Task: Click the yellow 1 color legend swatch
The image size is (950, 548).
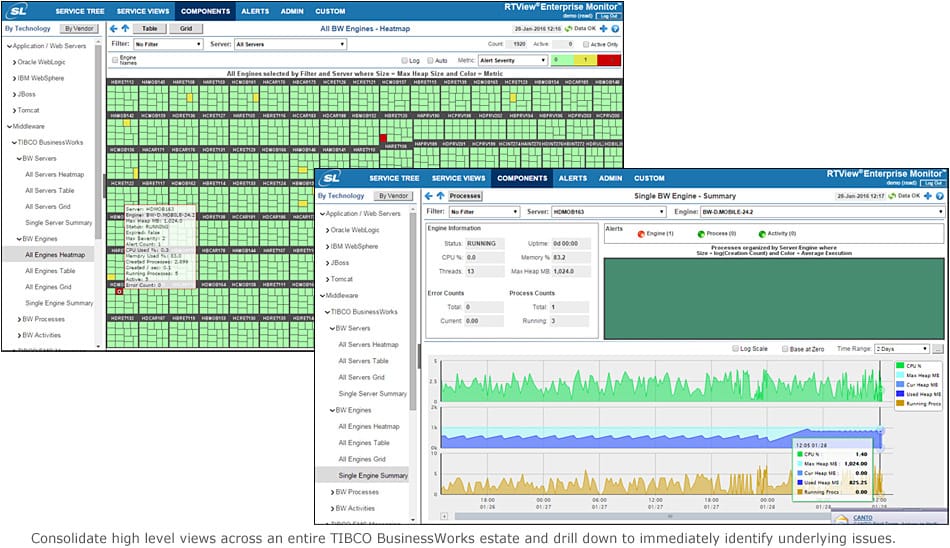Action: (x=585, y=60)
